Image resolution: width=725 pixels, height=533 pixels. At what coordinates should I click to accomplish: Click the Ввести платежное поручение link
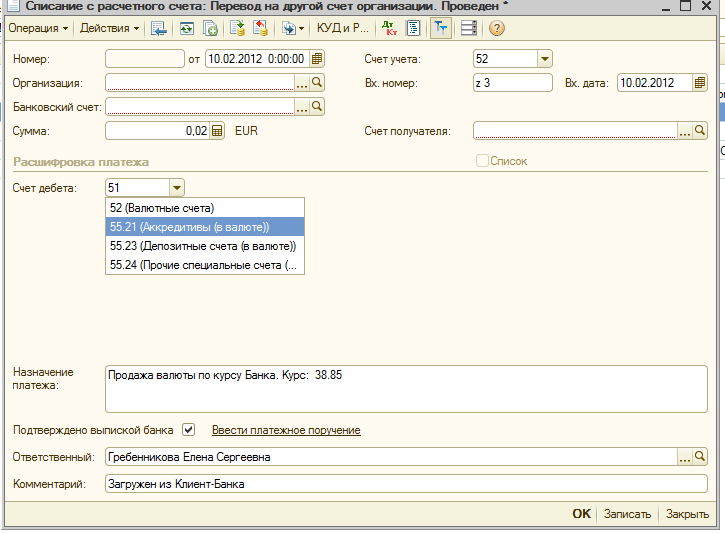click(x=286, y=430)
